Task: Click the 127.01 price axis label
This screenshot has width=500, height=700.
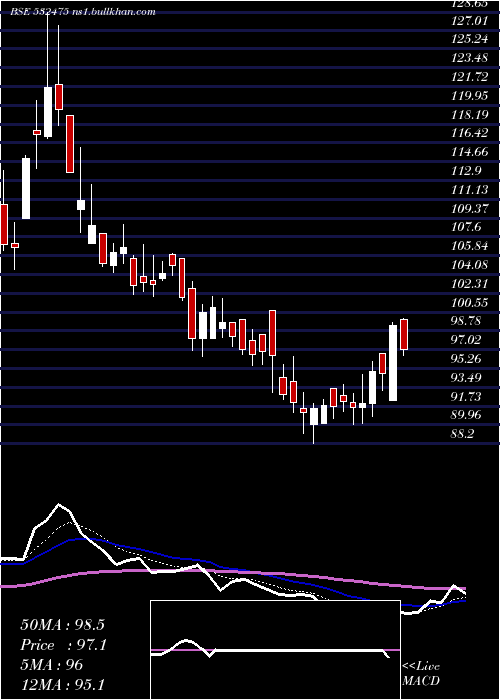Action: pos(468,19)
